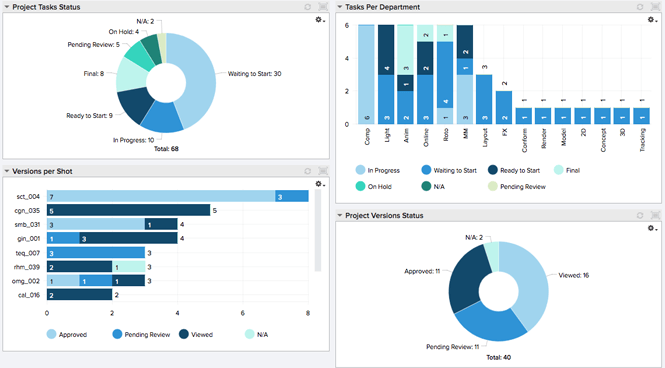
Task: Click the Comp department bar
Action: 366,75
